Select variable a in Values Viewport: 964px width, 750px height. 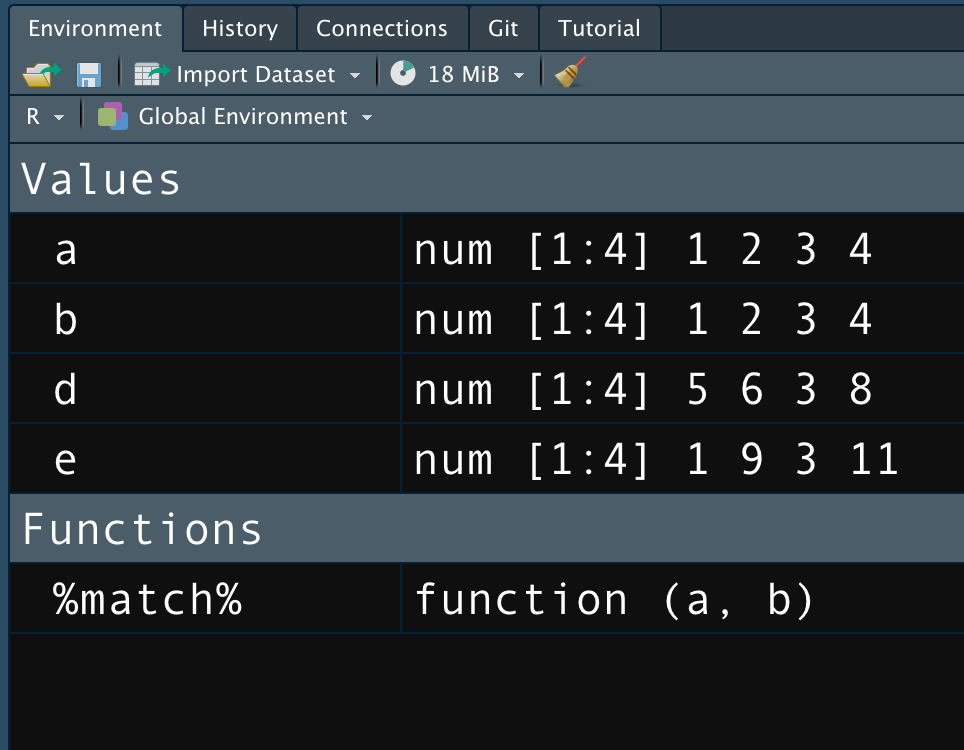(66, 250)
